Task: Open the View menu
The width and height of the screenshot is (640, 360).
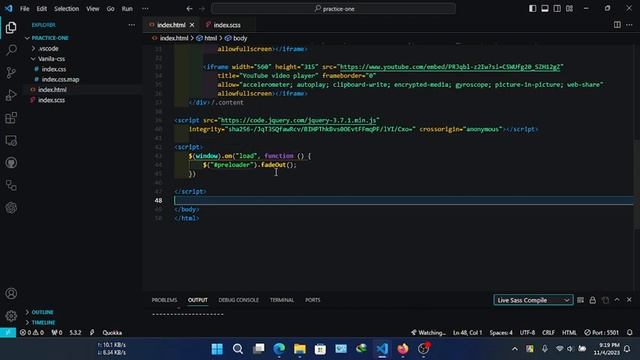Action: click(93, 9)
